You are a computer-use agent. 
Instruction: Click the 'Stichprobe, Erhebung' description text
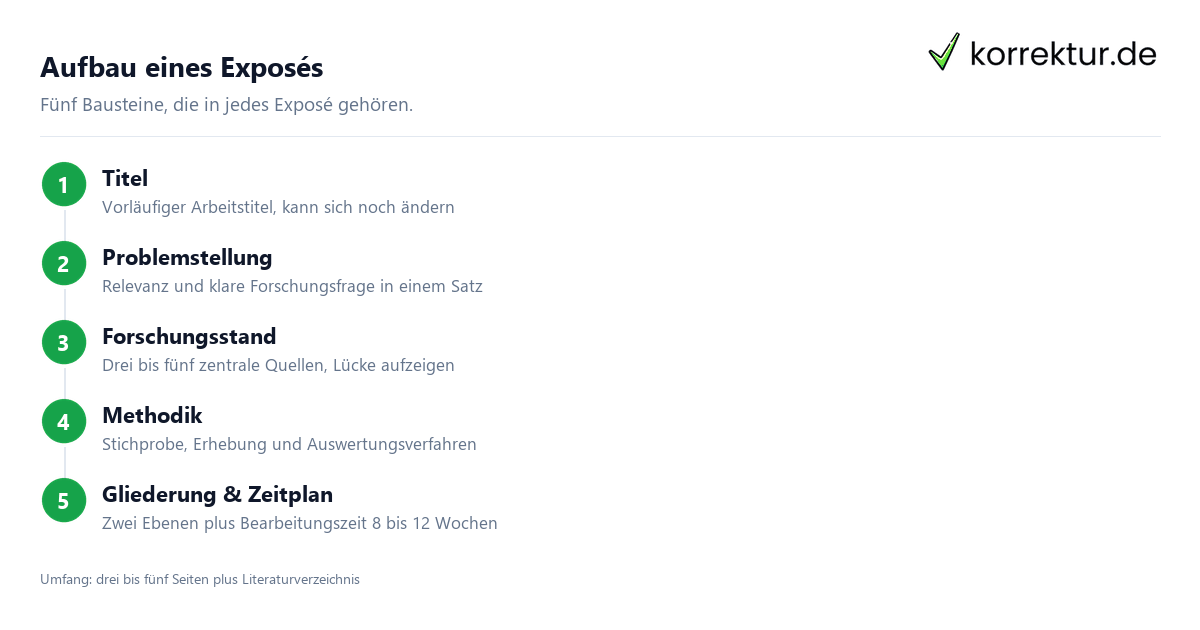pyautogui.click(x=289, y=445)
